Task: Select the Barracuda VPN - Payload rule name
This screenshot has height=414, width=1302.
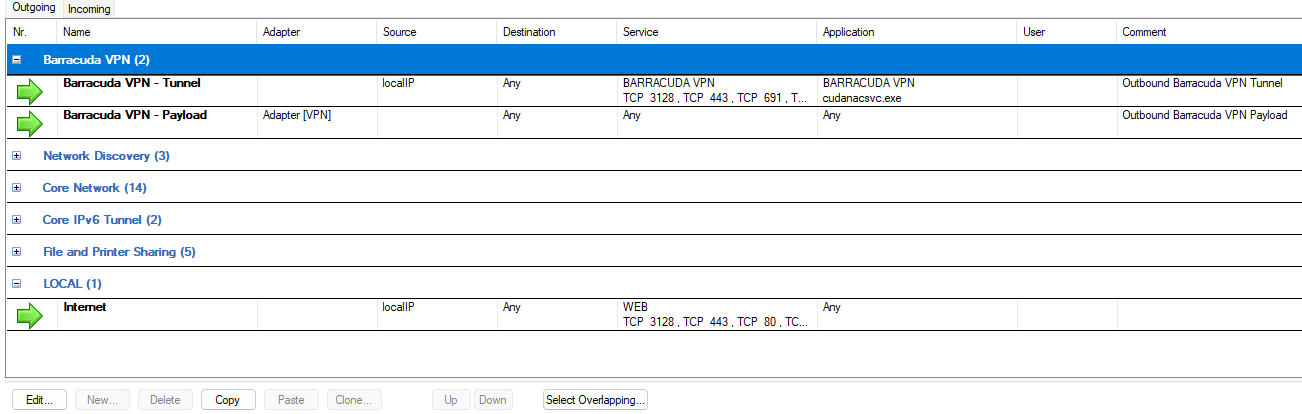Action: (135, 115)
